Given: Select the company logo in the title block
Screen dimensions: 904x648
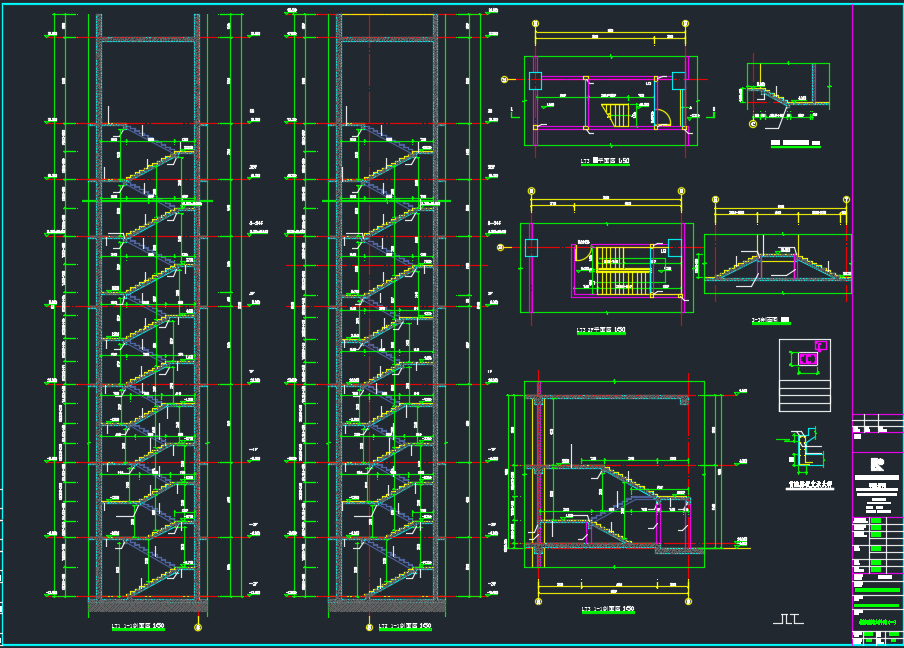Looking at the screenshot, I should [877, 464].
